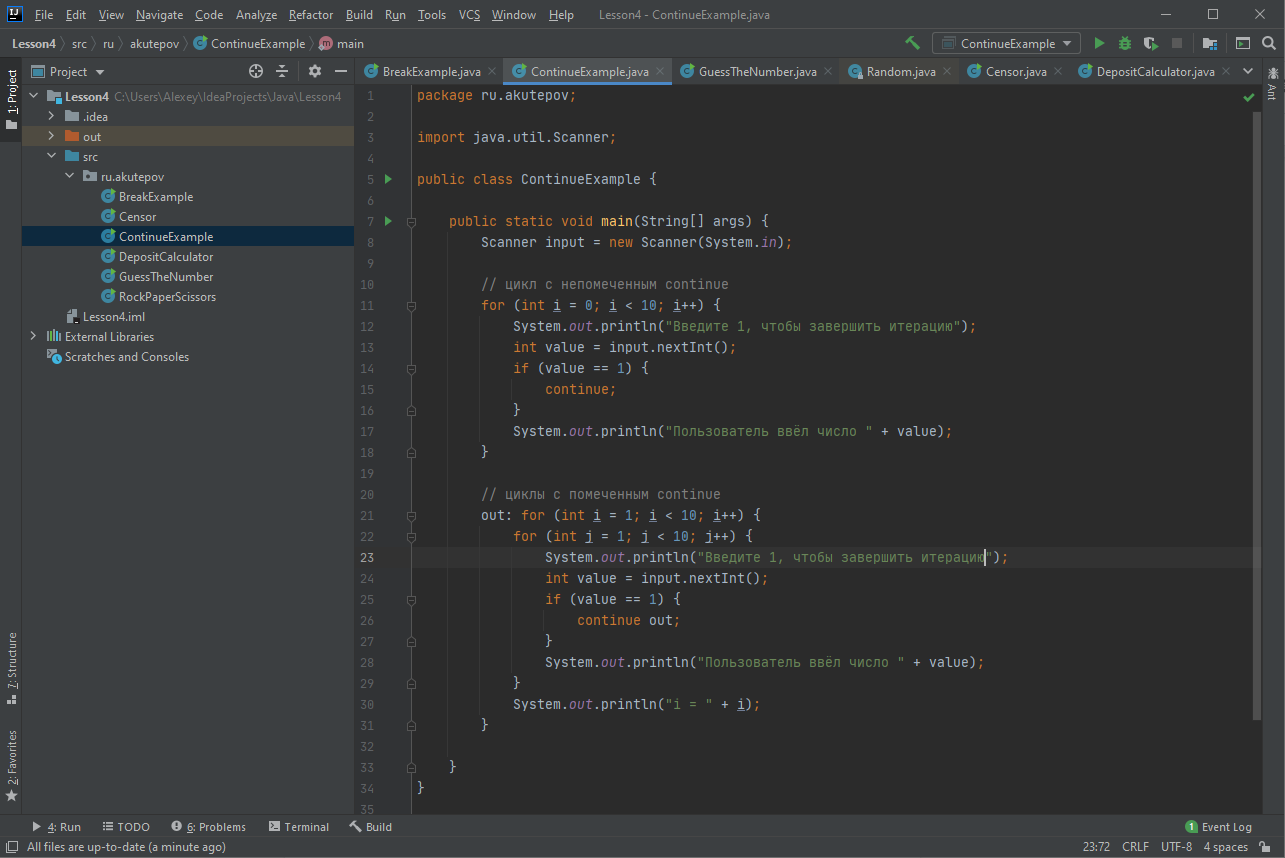Click the Run Anything icon in the toolbar
The width and height of the screenshot is (1285, 858).
1242,43
